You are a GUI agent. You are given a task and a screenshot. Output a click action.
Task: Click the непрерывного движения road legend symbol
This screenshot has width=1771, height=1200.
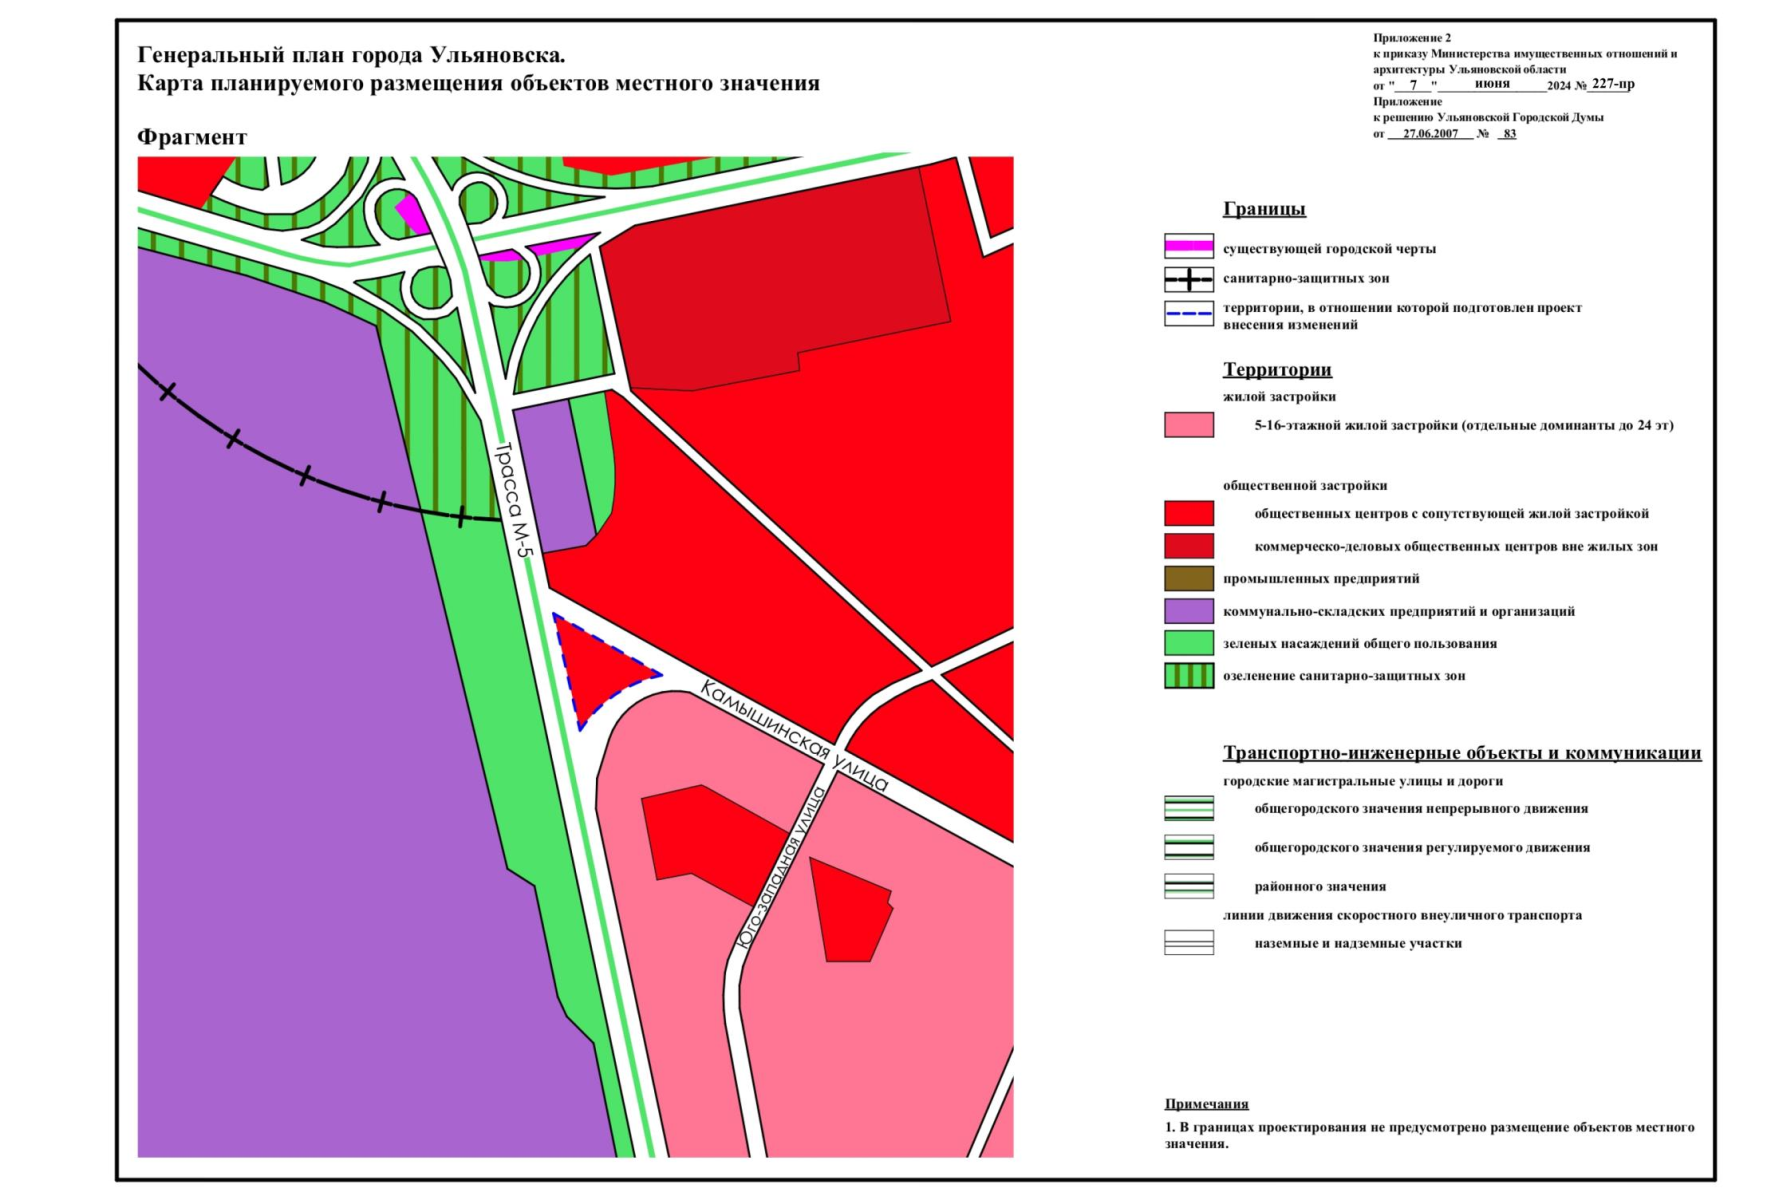pos(1188,808)
